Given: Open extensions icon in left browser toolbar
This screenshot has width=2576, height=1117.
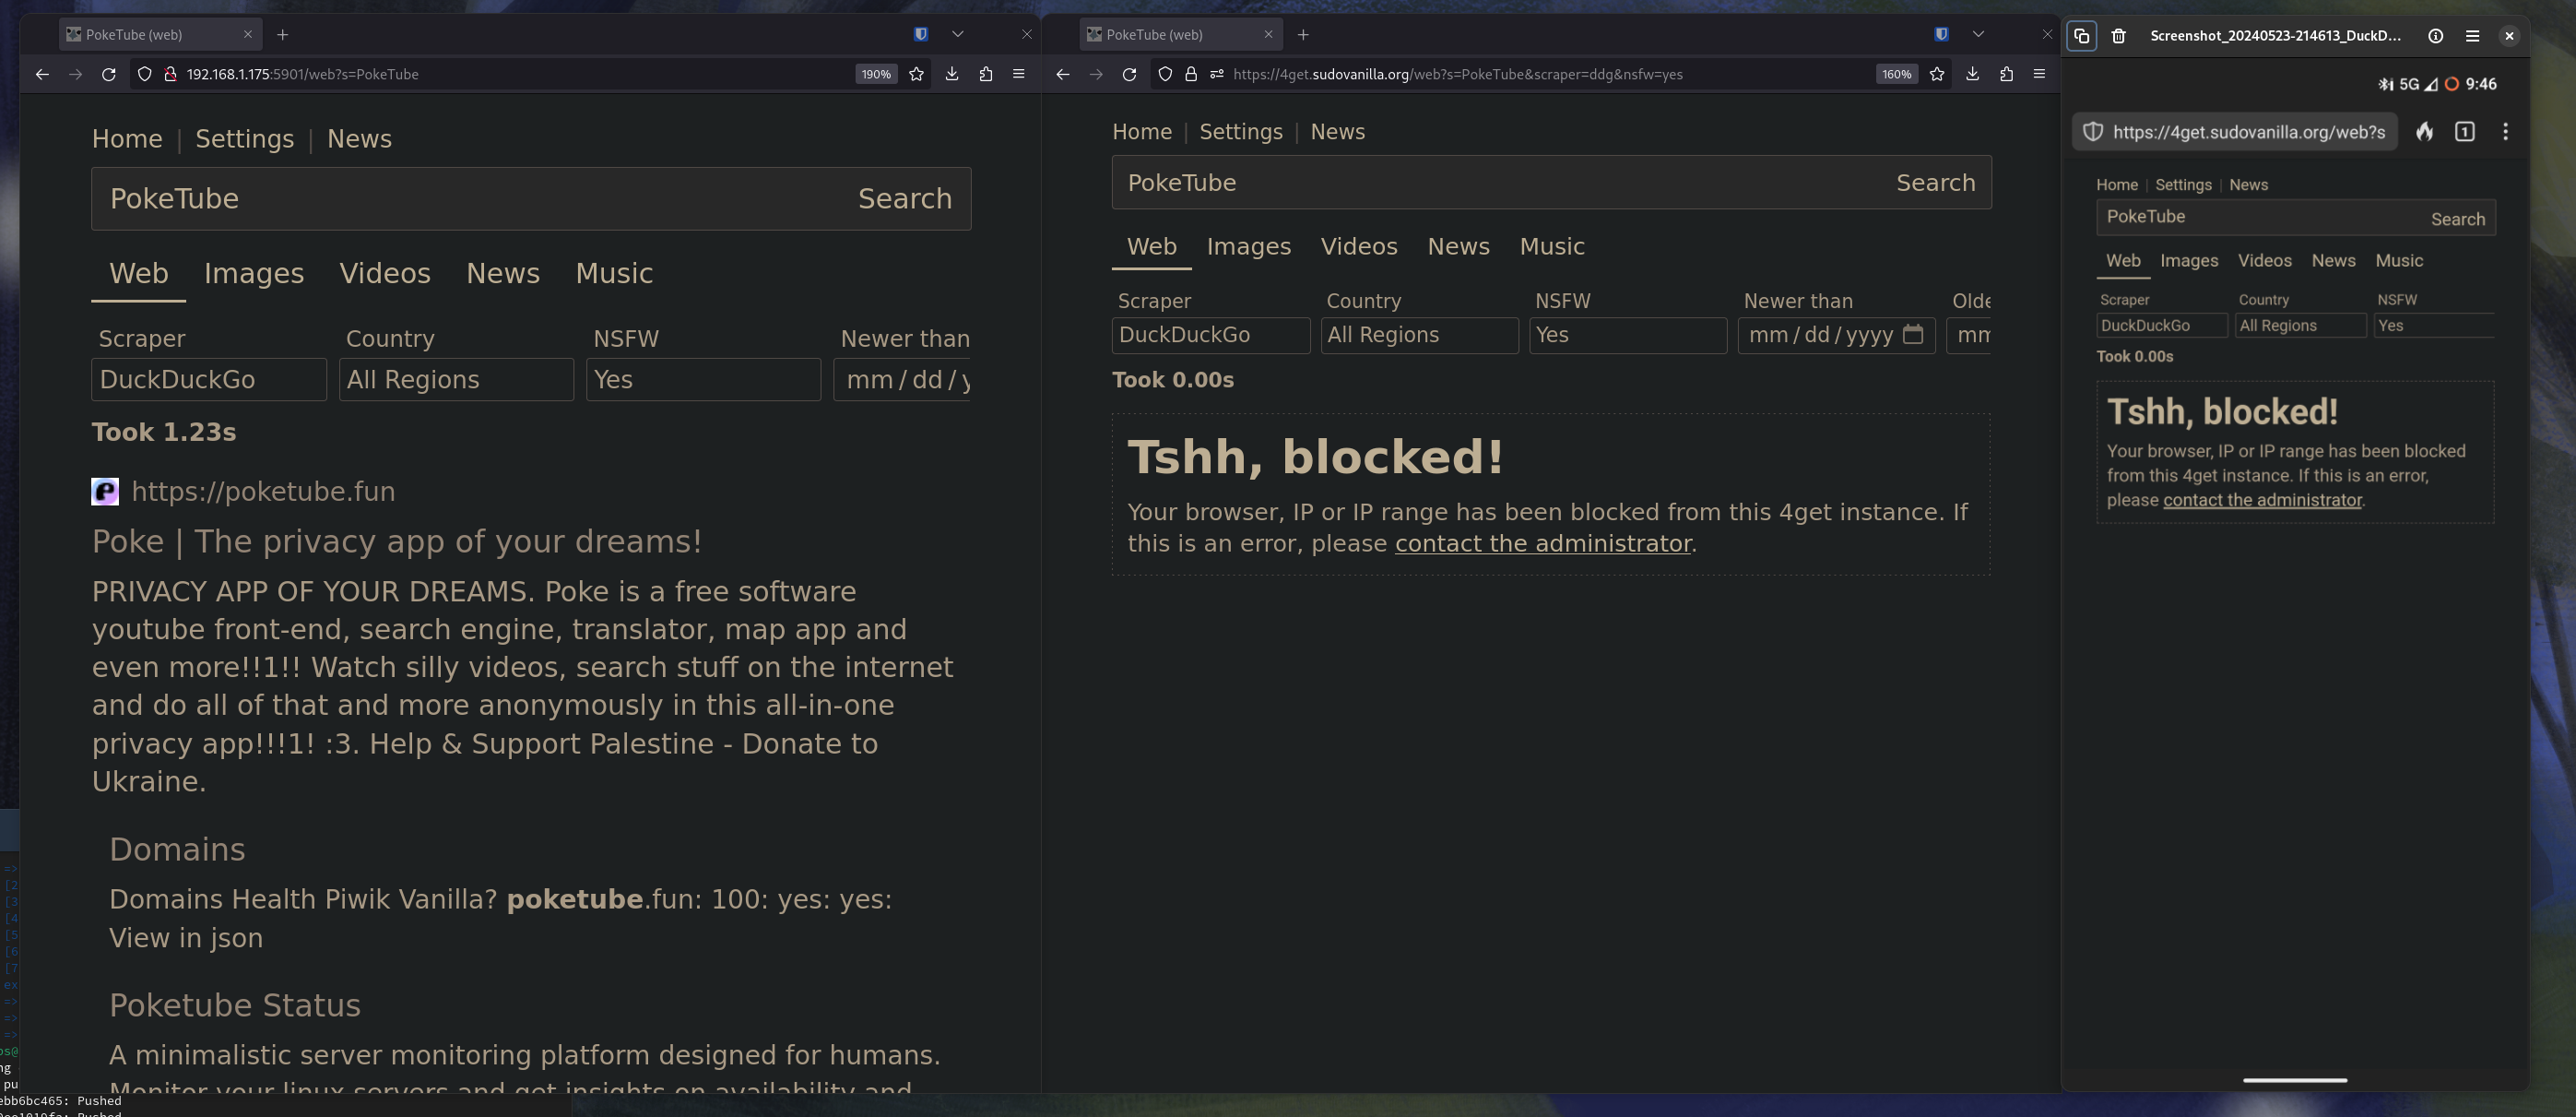Looking at the screenshot, I should (x=986, y=74).
